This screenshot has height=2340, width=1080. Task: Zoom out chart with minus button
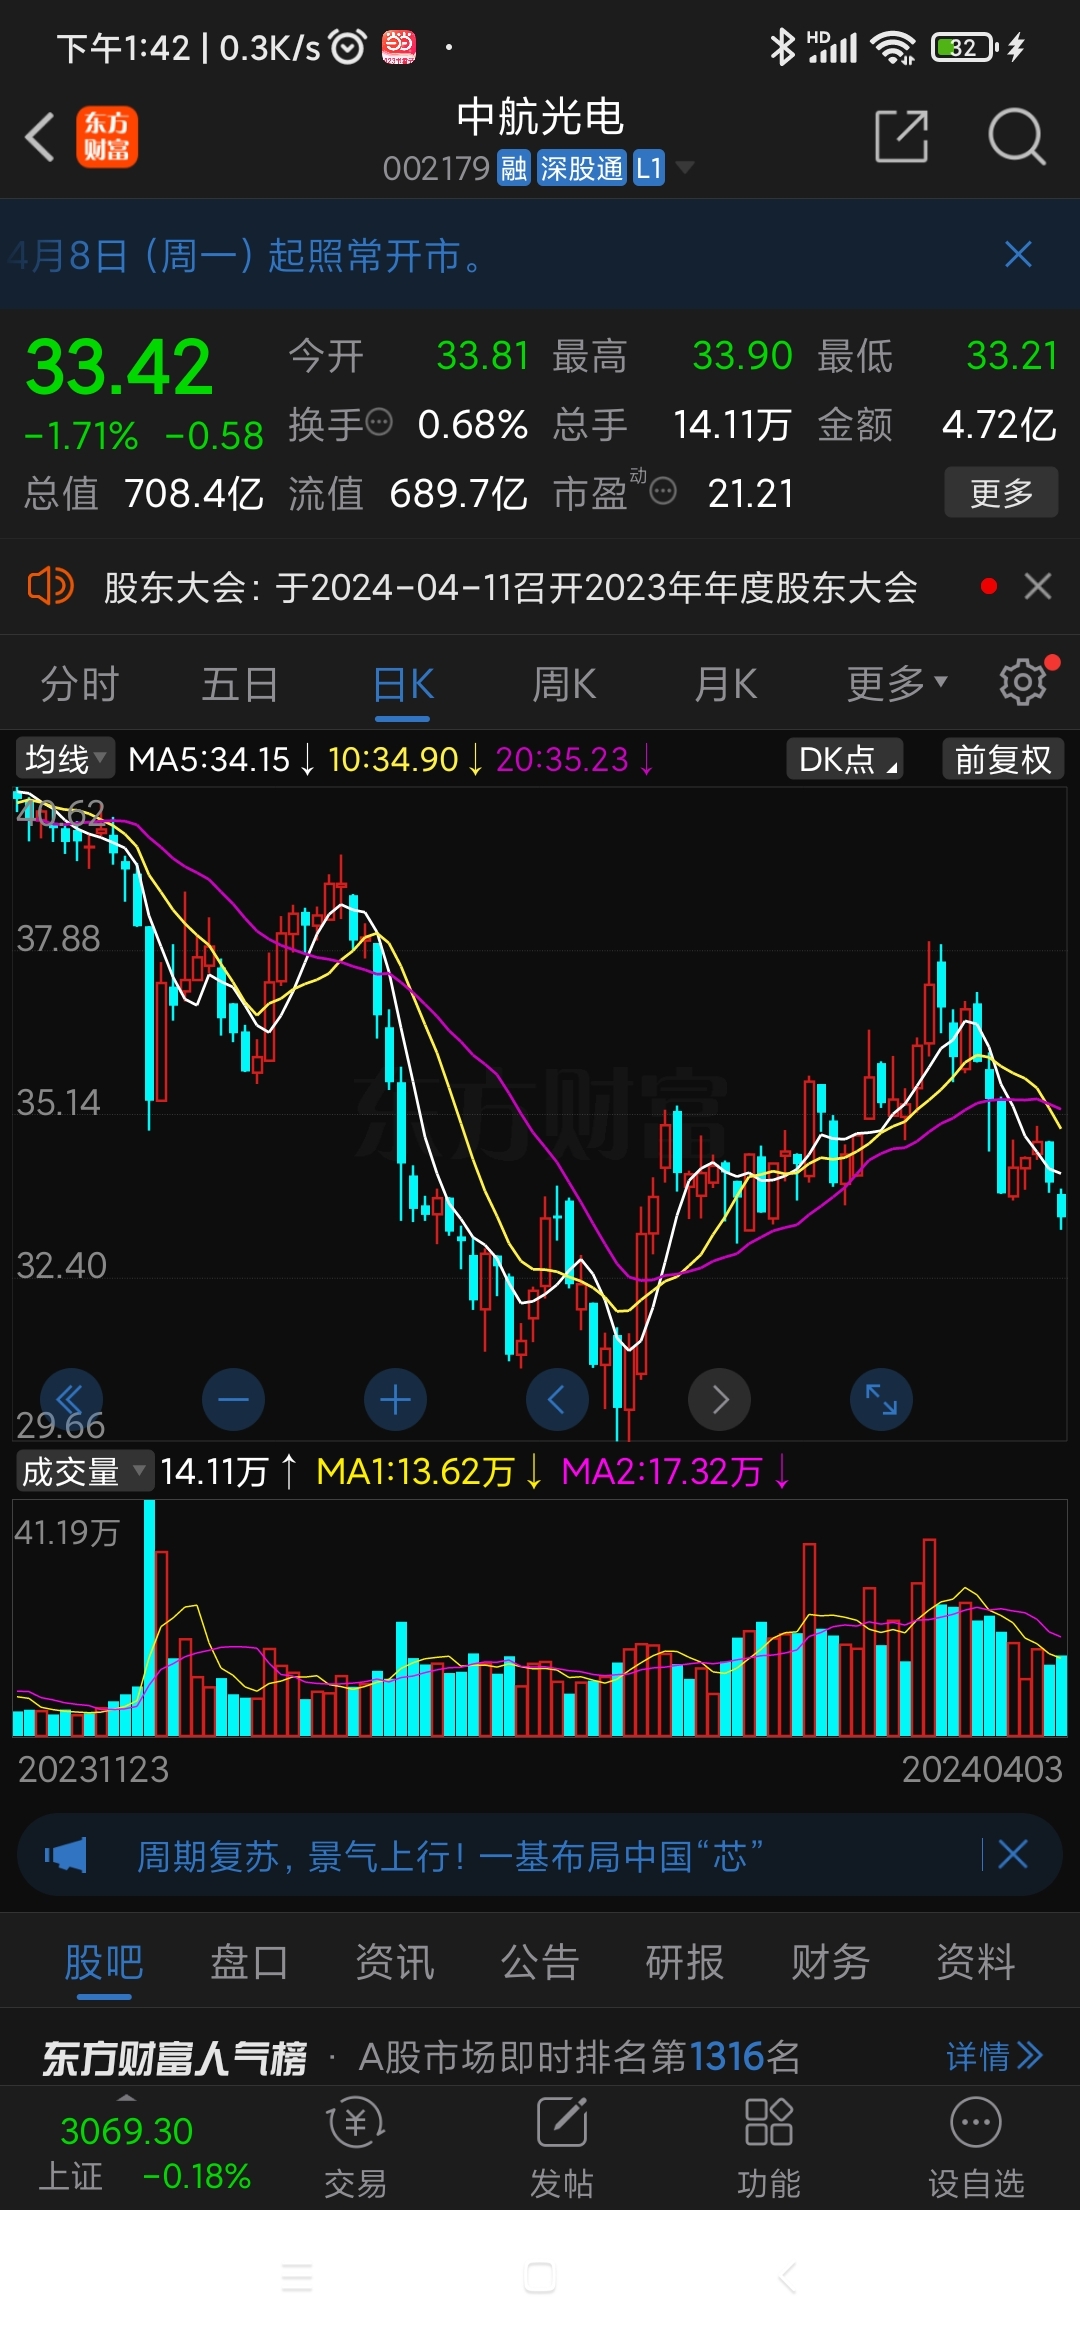(x=233, y=1399)
